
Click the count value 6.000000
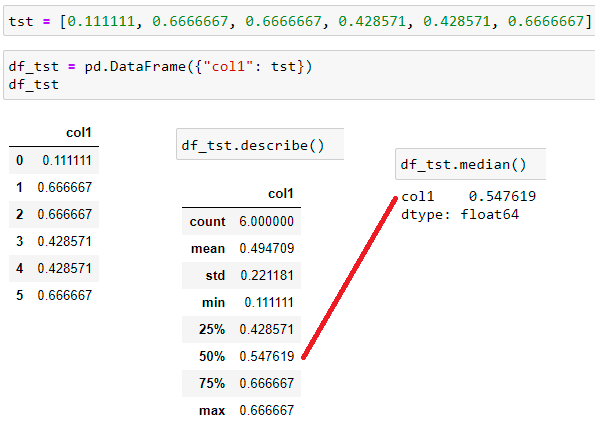pos(266,221)
